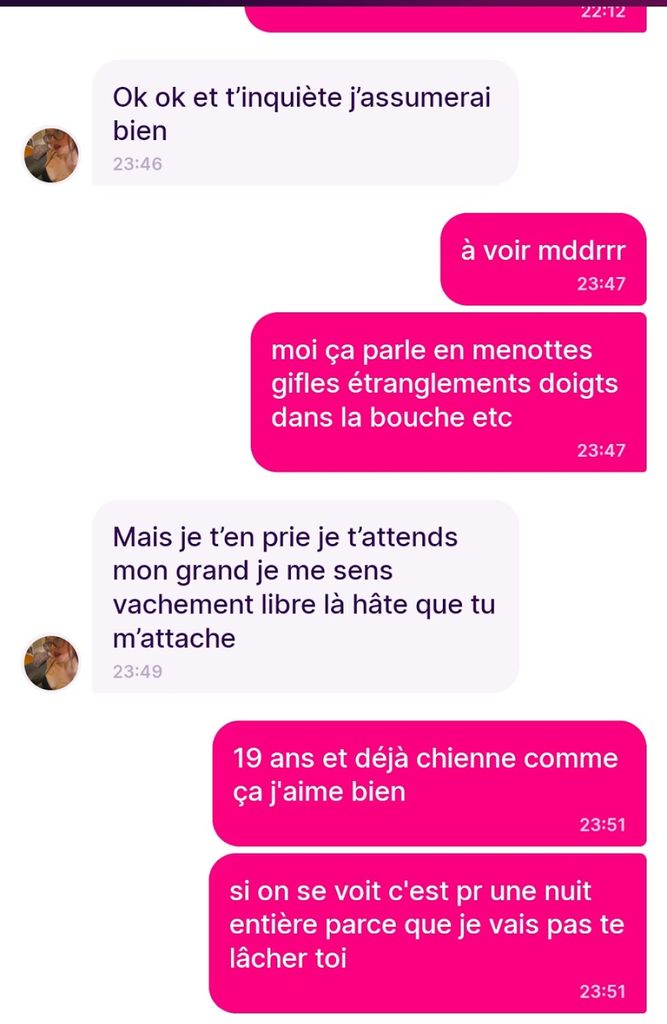The image size is (667, 1024).
Task: Click the 23:46 timestamp
Action: [137, 164]
